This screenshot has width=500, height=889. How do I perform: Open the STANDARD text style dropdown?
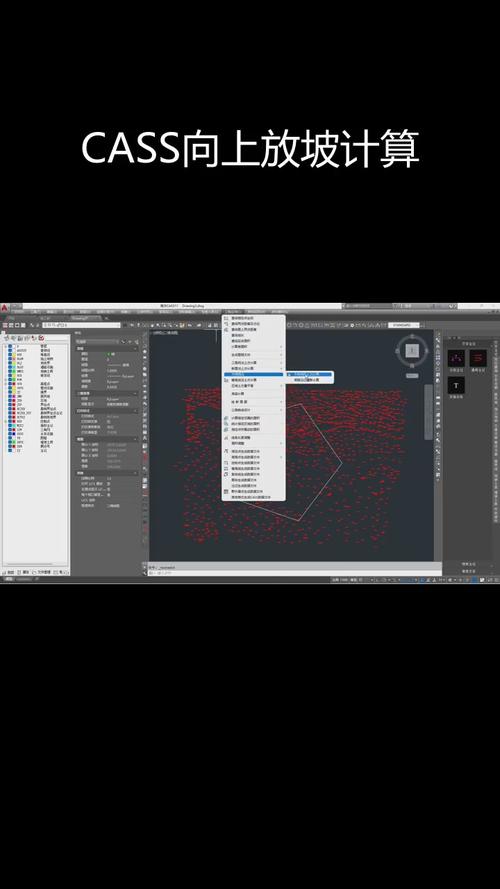(404, 325)
